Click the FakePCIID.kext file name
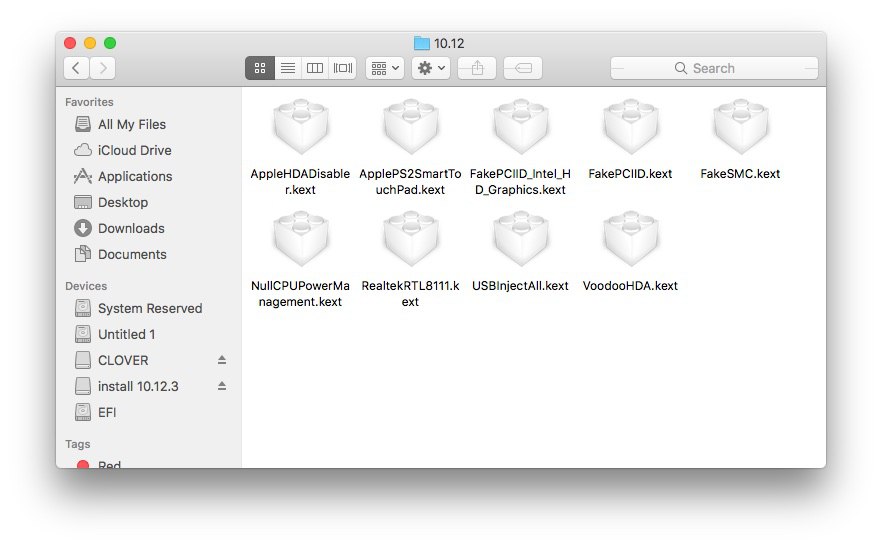Screen dimensions: 882x548 (x=630, y=174)
